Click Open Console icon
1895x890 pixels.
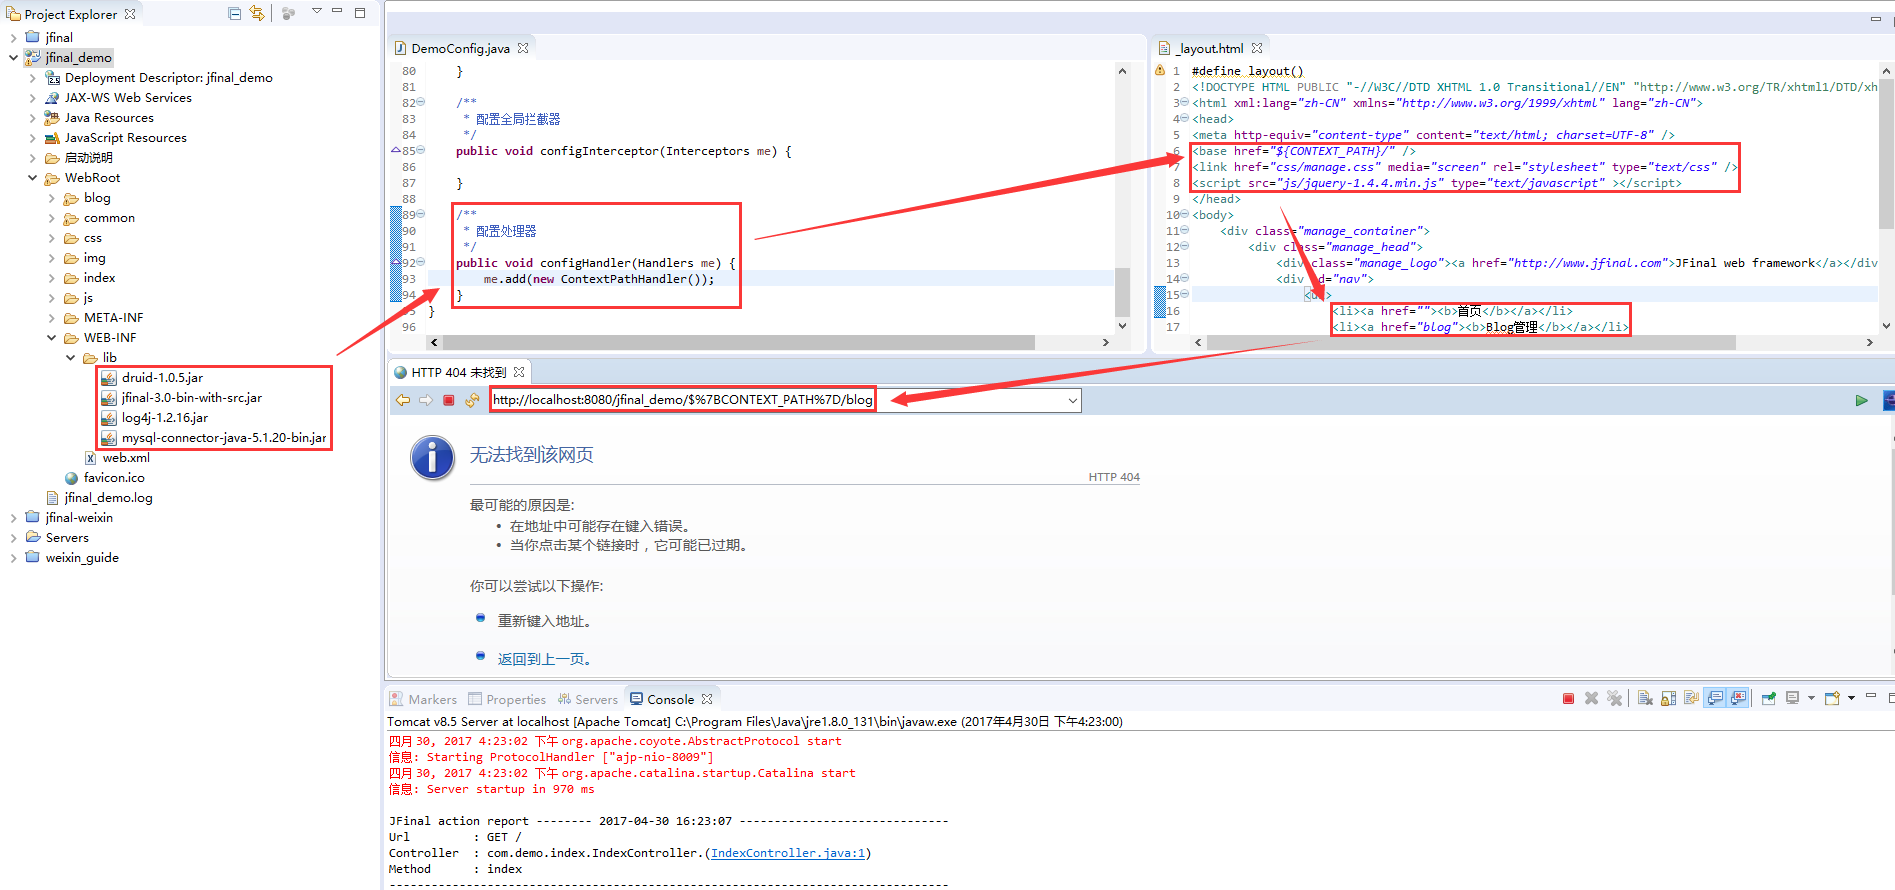(1832, 698)
